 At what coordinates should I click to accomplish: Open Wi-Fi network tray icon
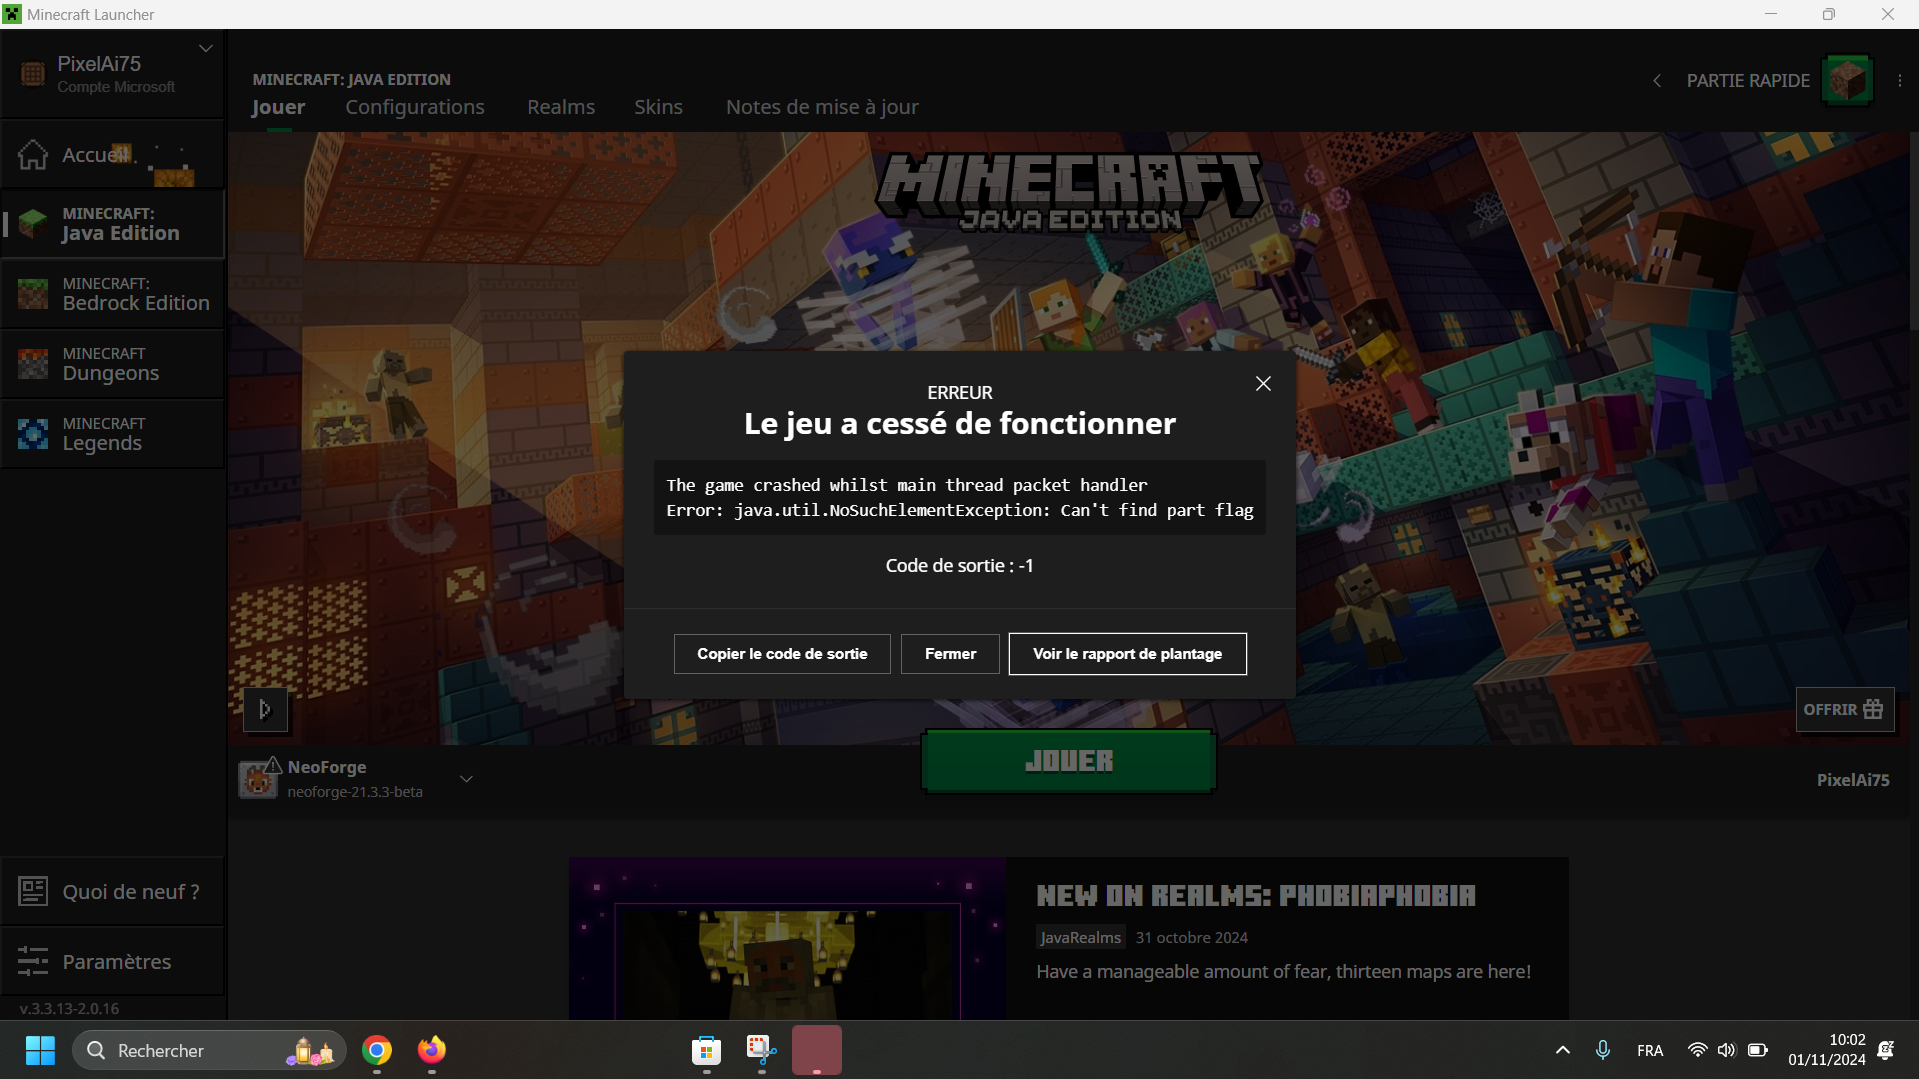click(1697, 1050)
